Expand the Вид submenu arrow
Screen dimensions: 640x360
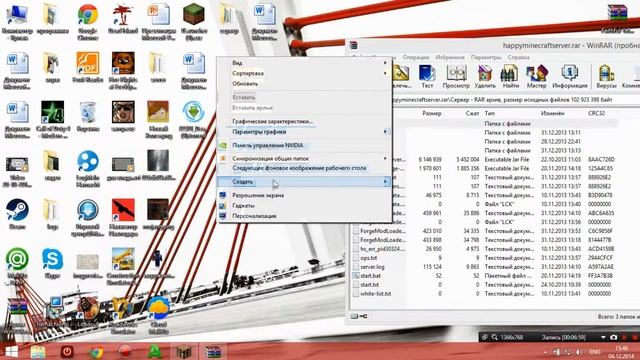385,63
